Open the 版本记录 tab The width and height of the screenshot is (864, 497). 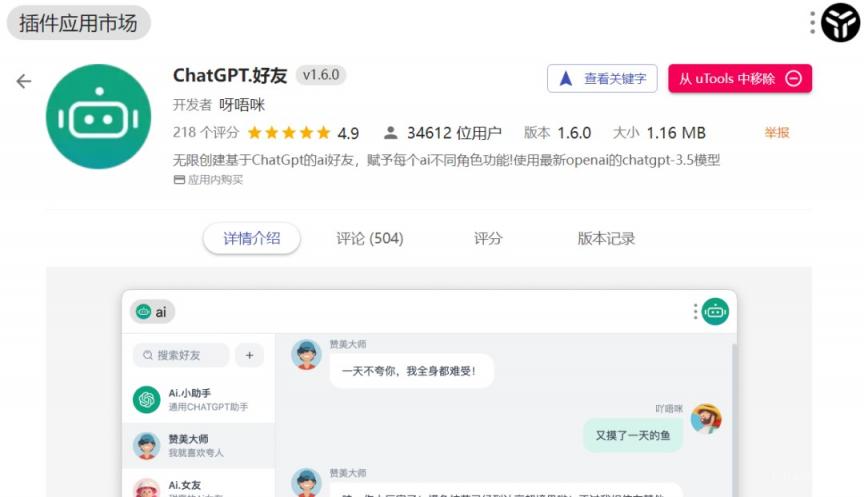(x=606, y=239)
